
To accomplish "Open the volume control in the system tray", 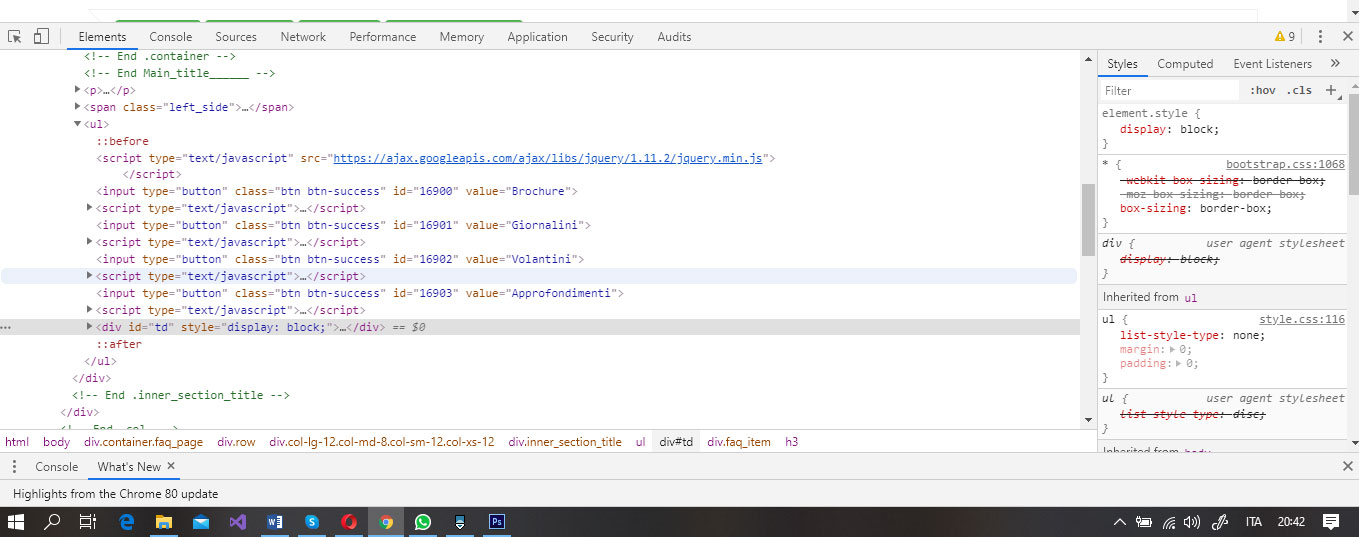I will [x=1191, y=521].
